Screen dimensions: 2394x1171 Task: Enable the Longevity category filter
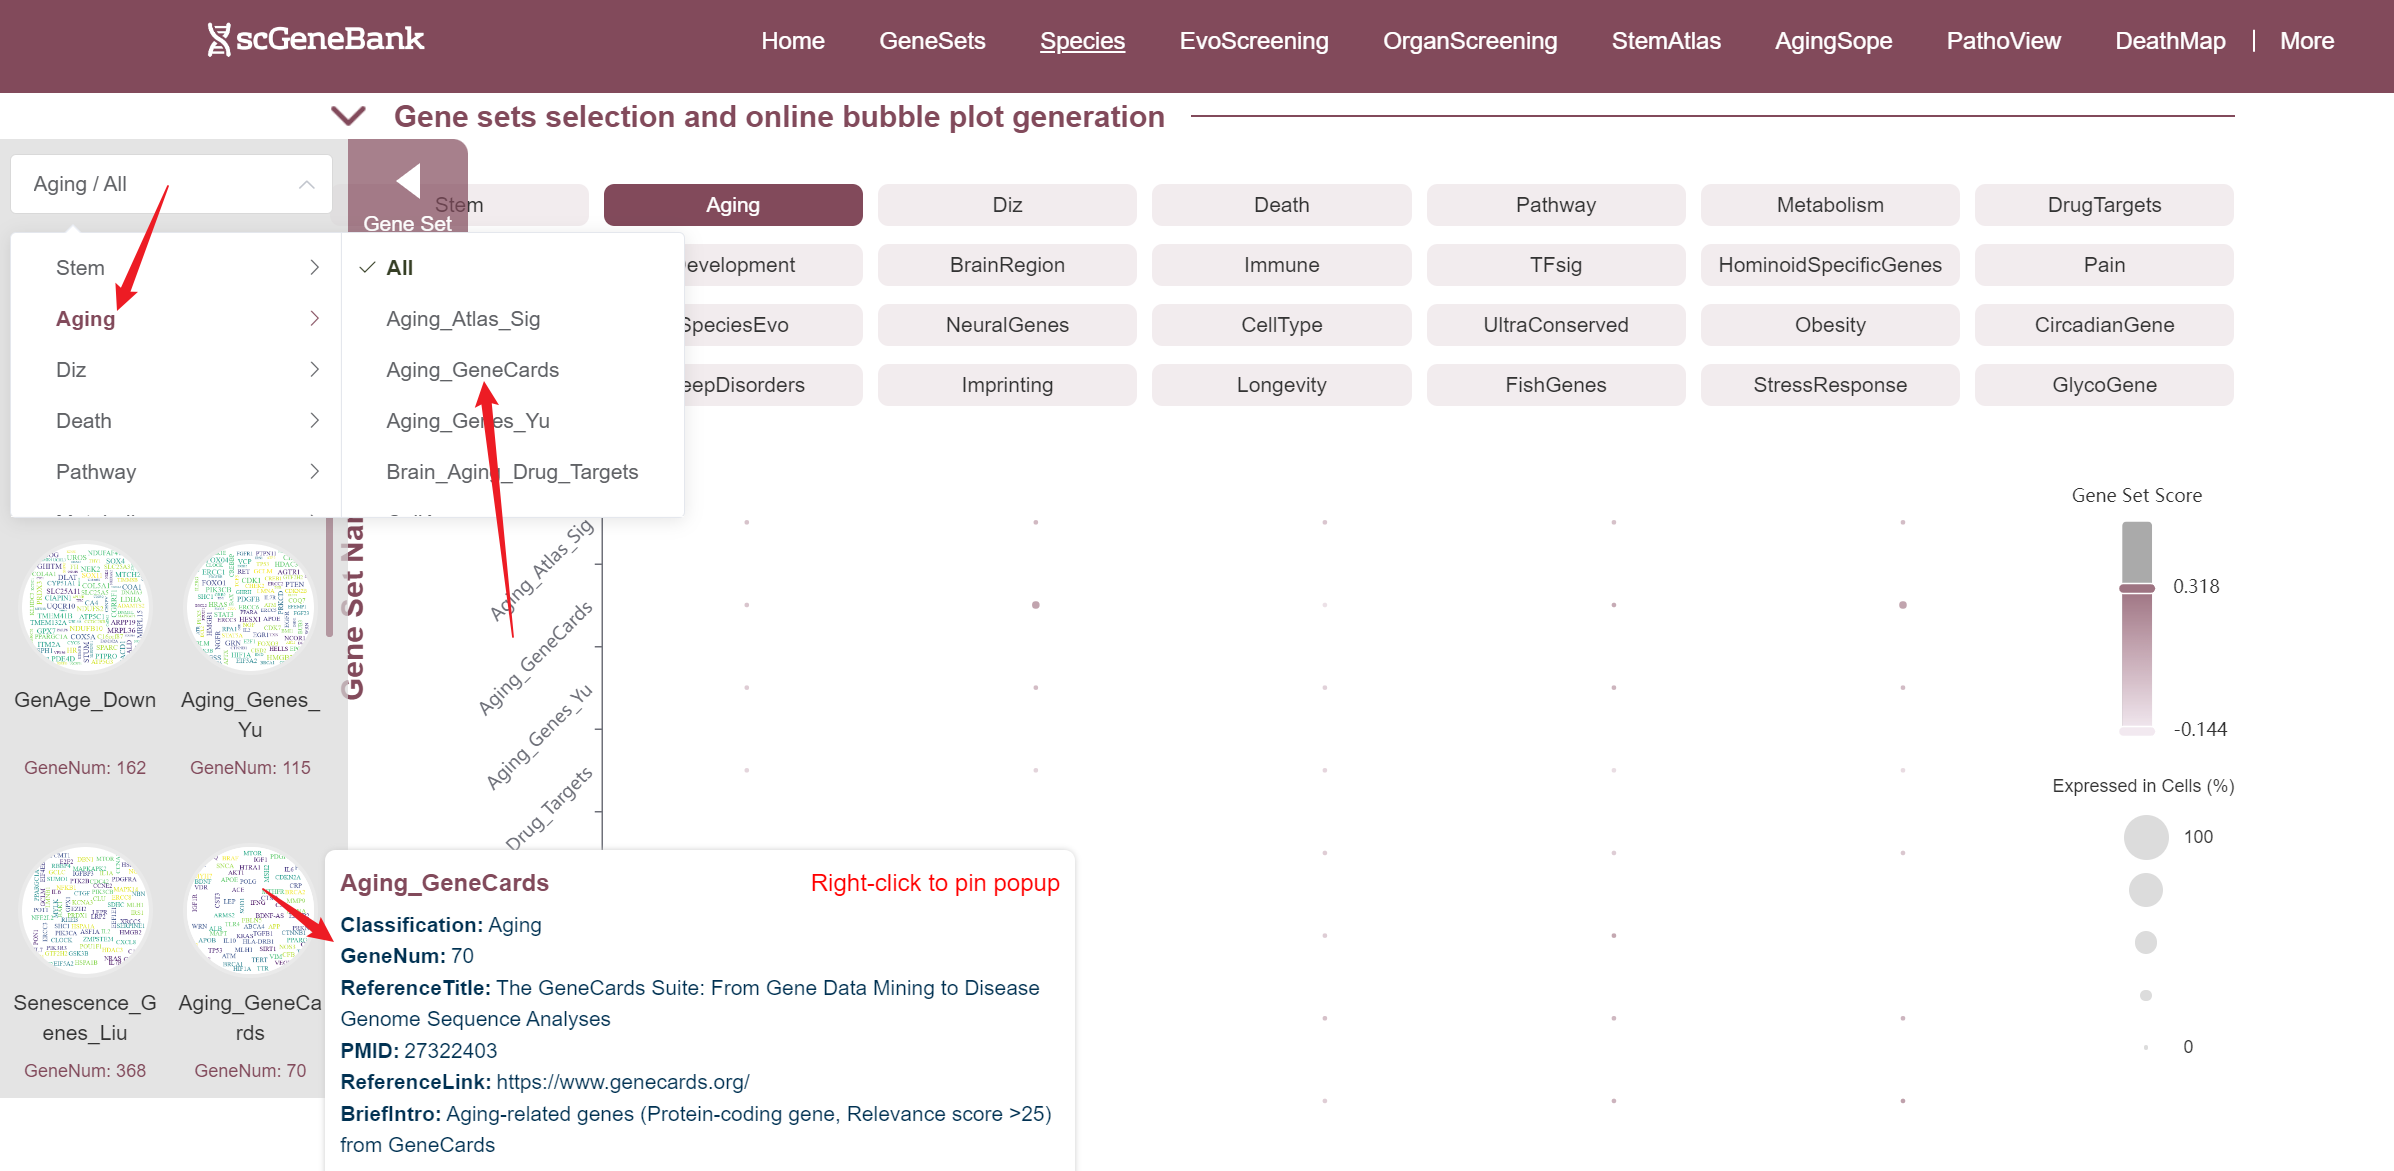click(x=1281, y=385)
